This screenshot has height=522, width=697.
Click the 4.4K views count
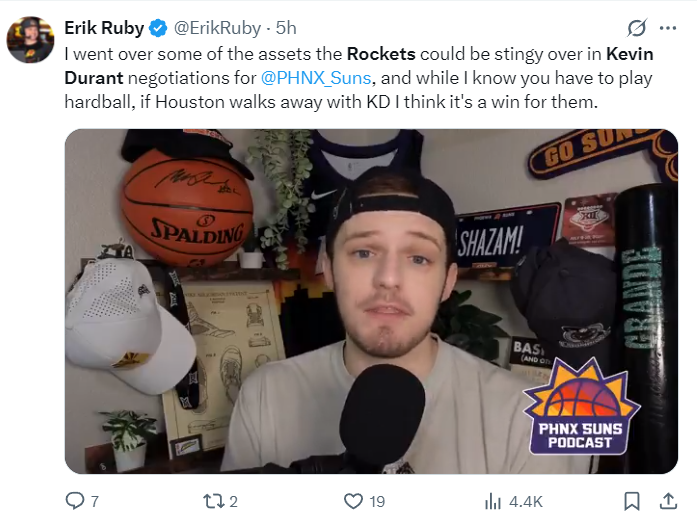[x=525, y=502]
